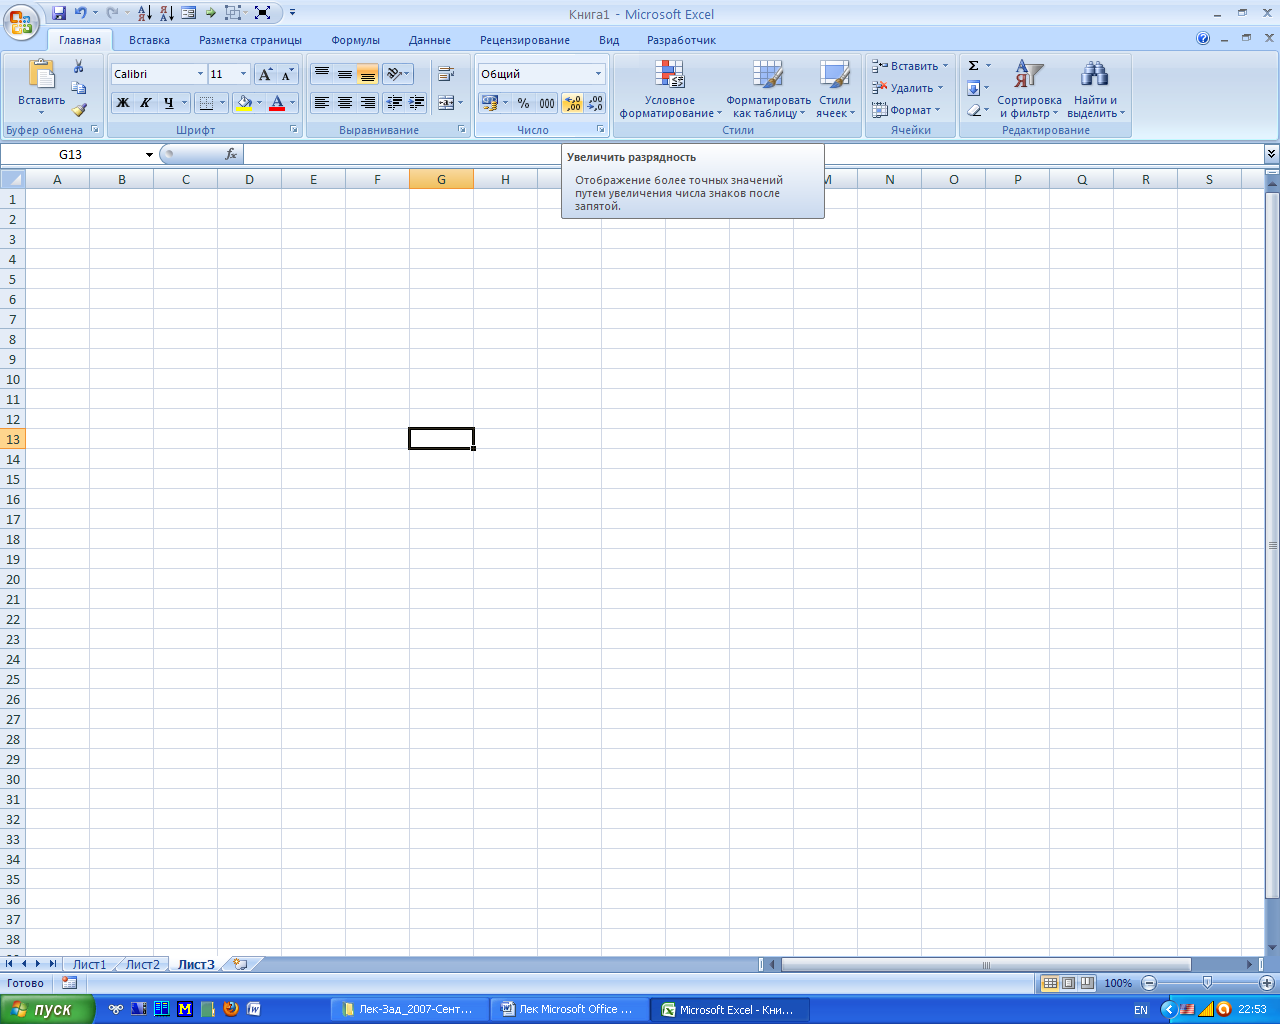Click the AutoSum sigma icon
Viewport: 1280px width, 1024px height.
pyautogui.click(x=974, y=66)
